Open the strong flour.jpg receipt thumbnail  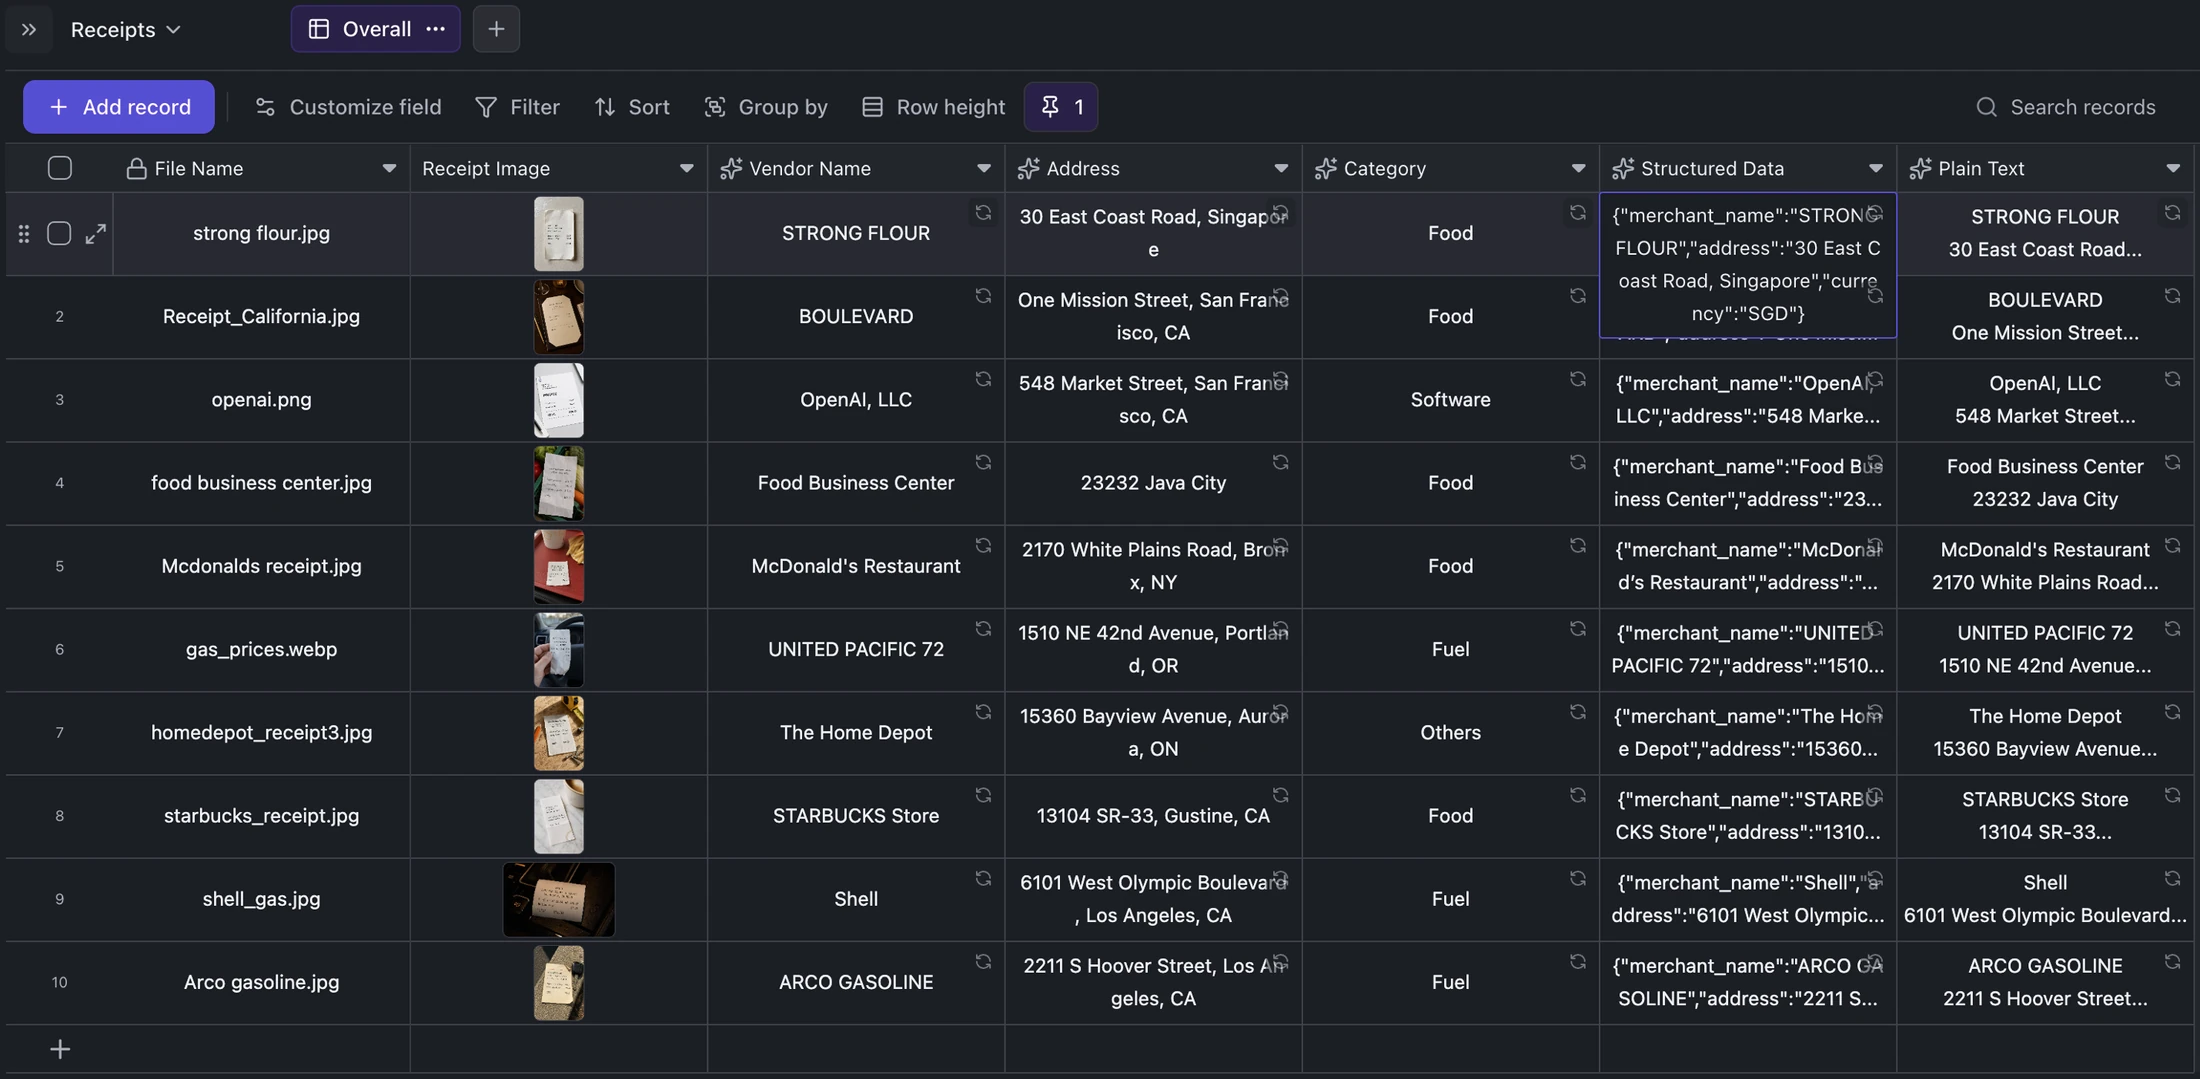point(558,233)
